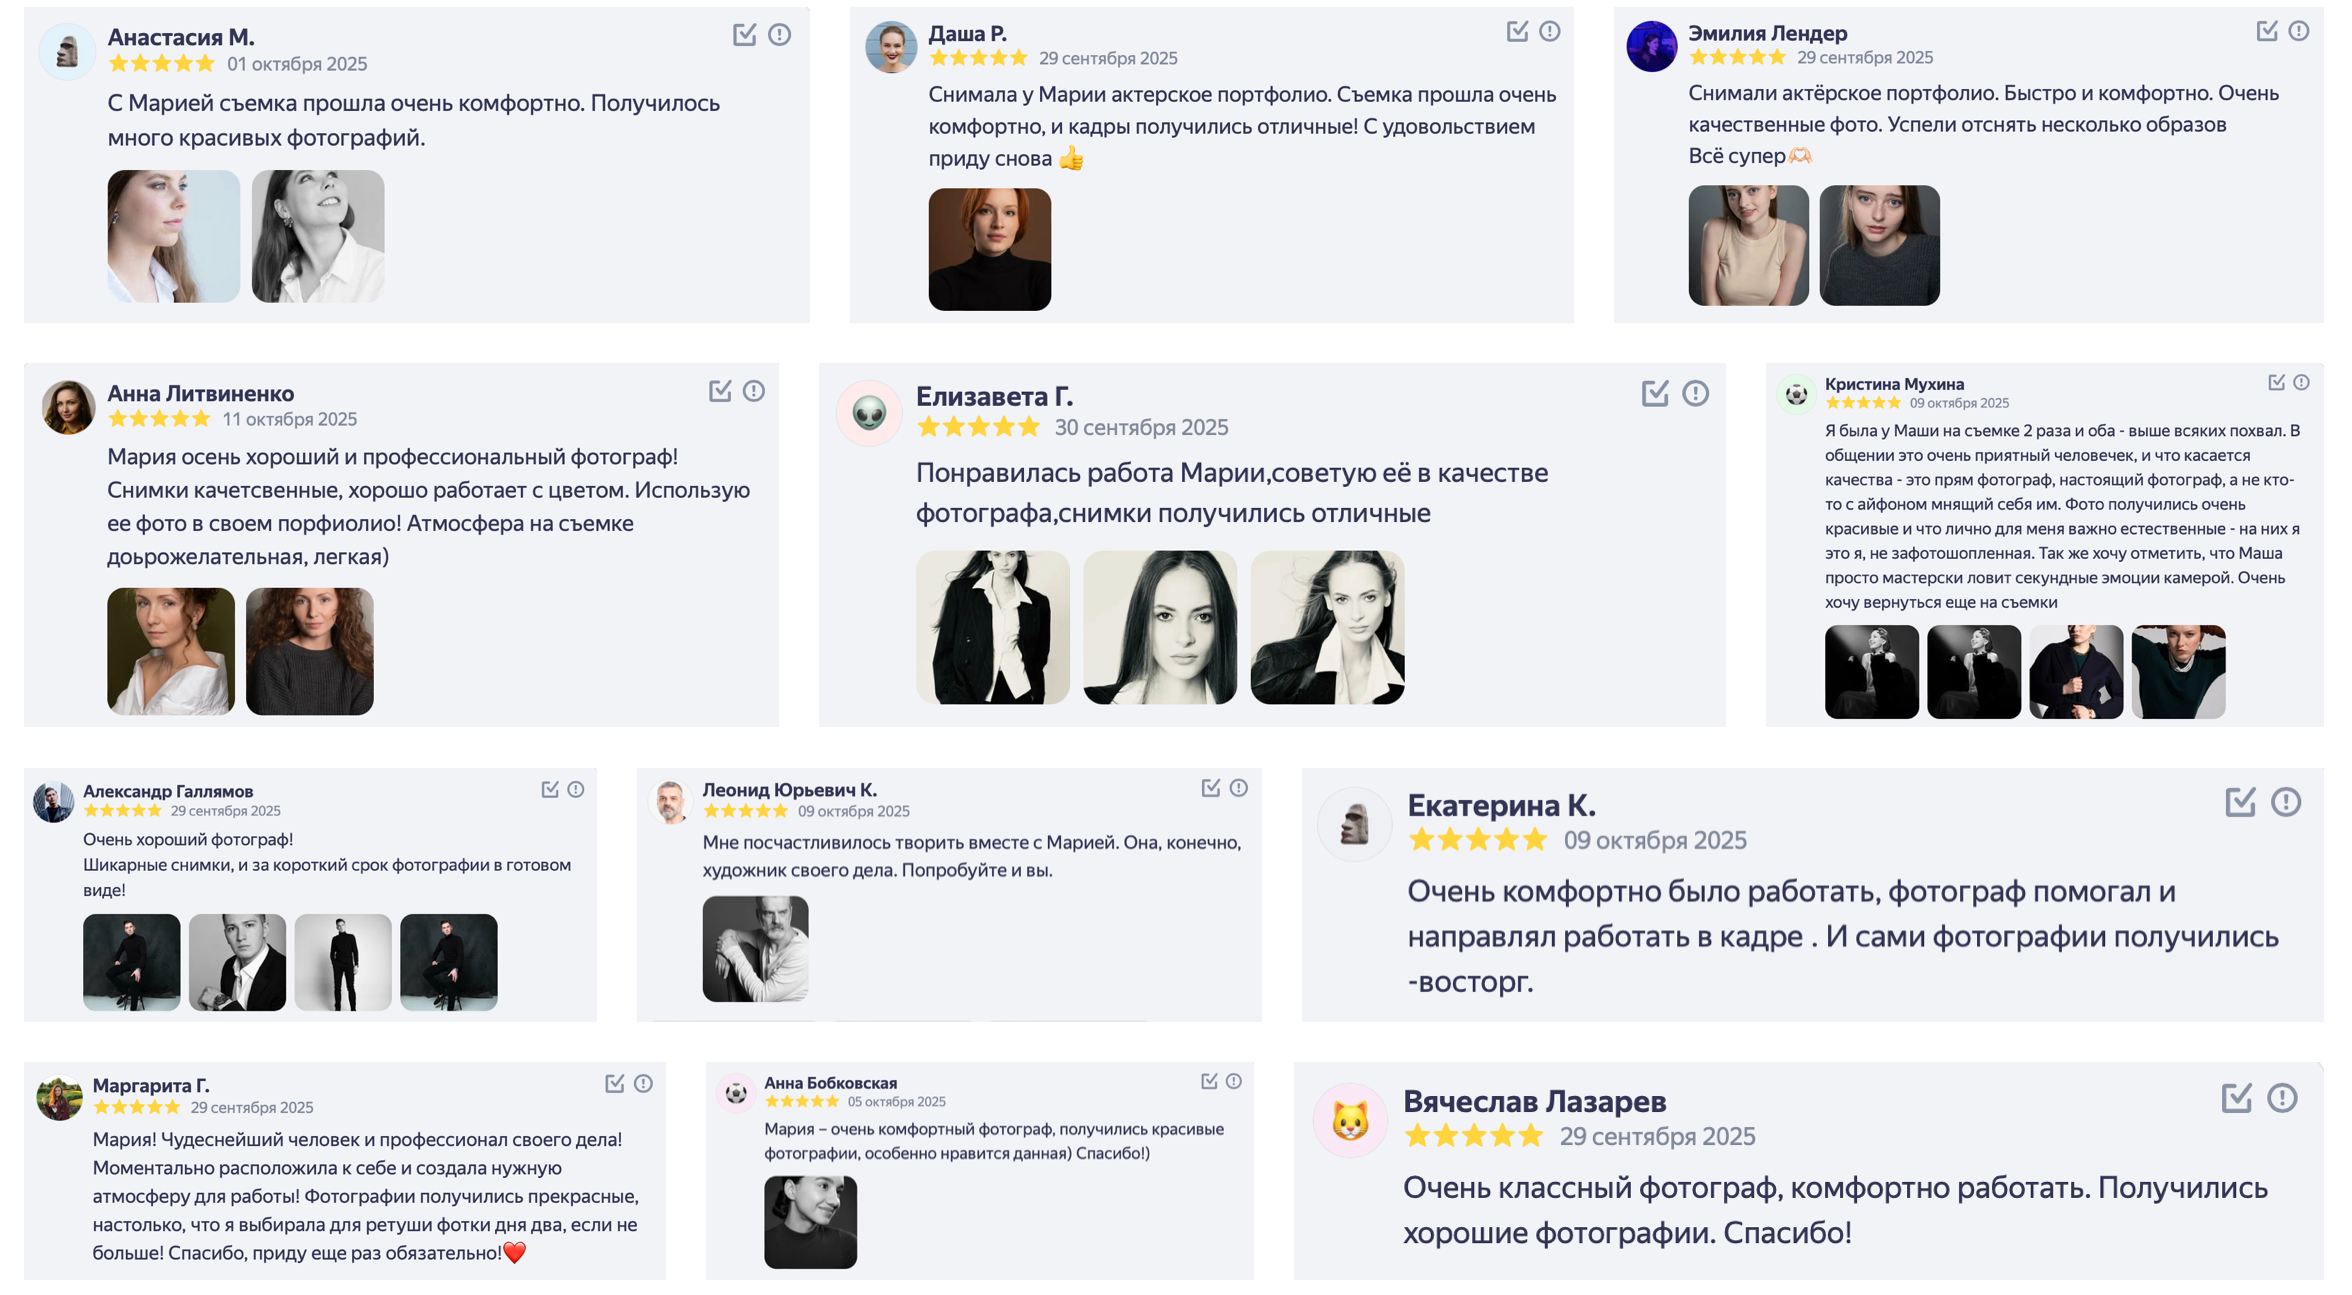Viewport: 2352px width, 1295px height.
Task: Report Эмилия Лендер's review using the exclamation icon
Action: coord(2301,32)
